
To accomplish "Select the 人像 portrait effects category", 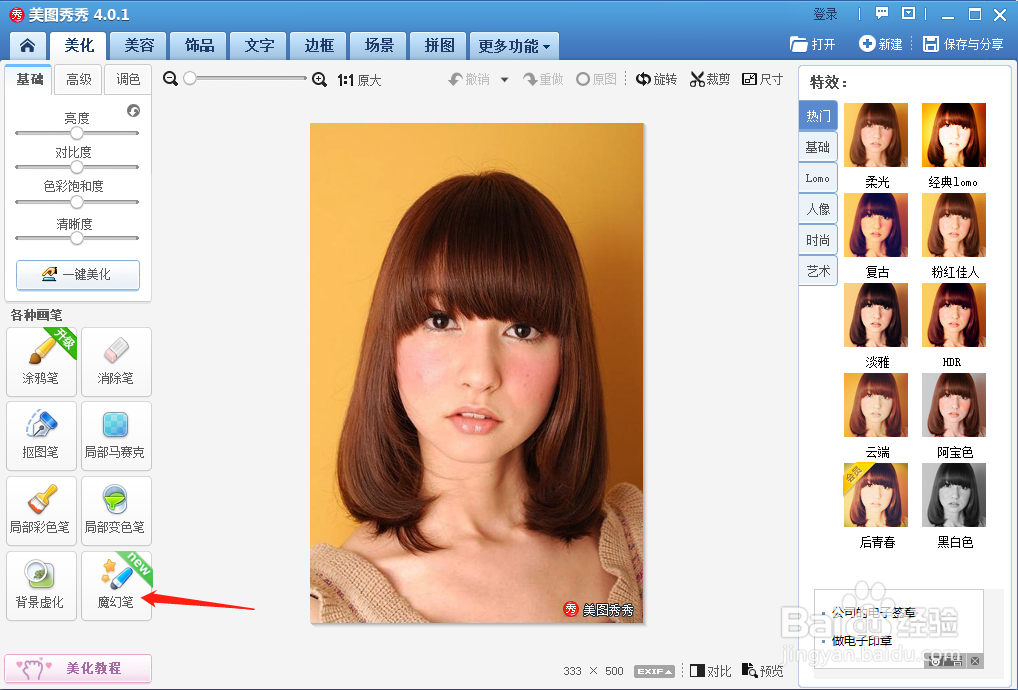I will (x=818, y=209).
